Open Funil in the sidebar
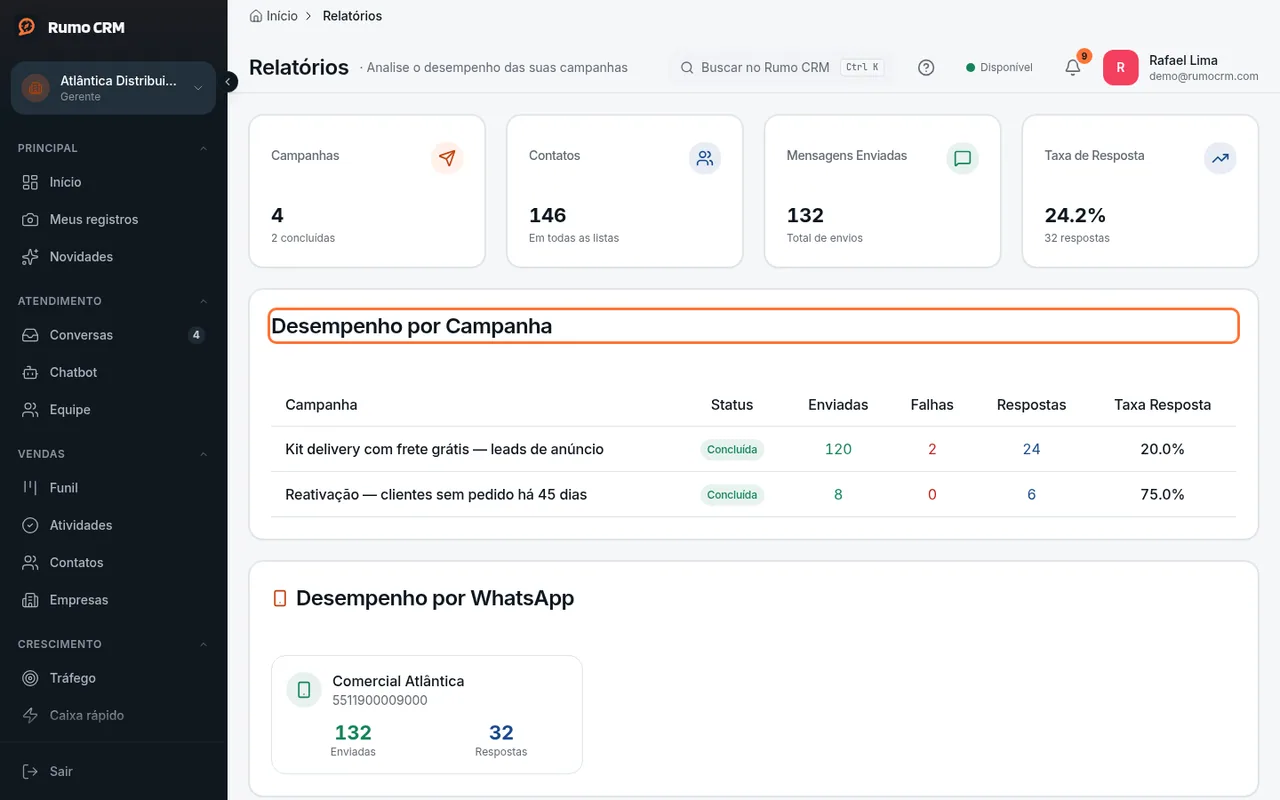 pyautogui.click(x=113, y=488)
